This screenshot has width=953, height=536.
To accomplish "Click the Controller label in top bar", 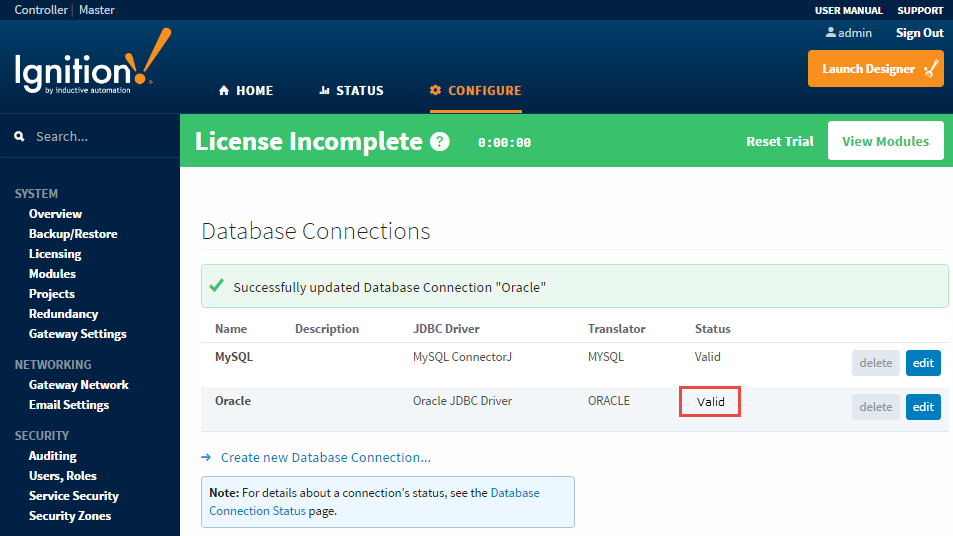I will pyautogui.click(x=41, y=10).
